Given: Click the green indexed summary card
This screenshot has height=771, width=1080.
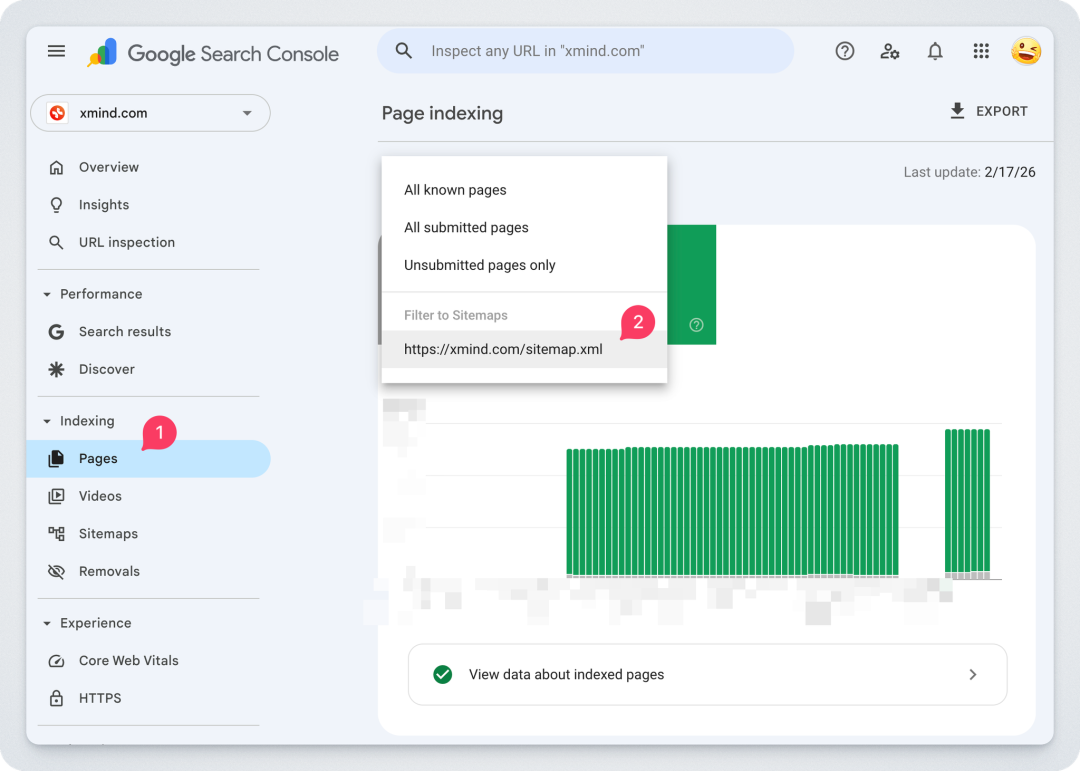Looking at the screenshot, I should [x=692, y=285].
